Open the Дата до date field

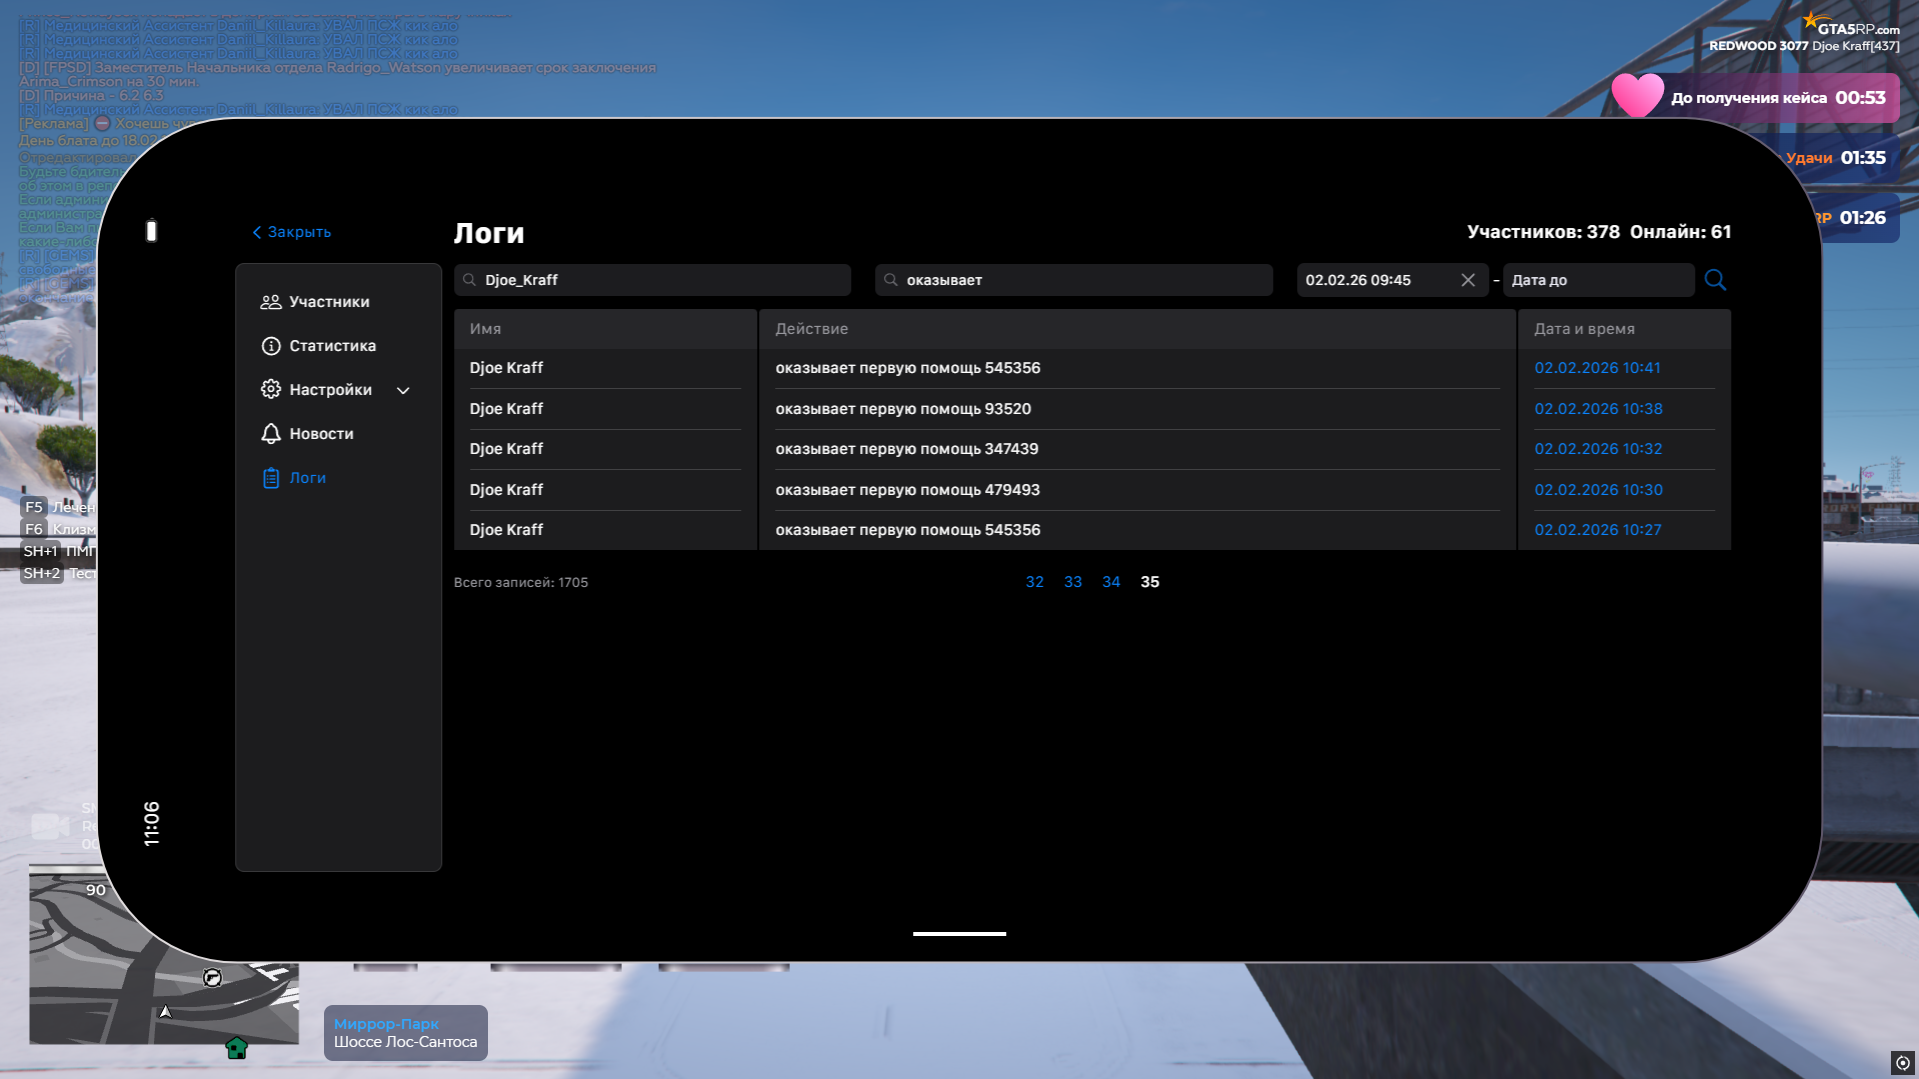(1597, 280)
